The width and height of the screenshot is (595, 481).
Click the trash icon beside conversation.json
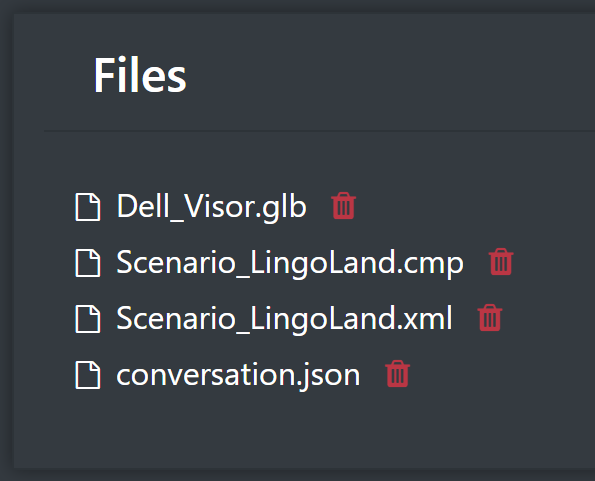397,374
